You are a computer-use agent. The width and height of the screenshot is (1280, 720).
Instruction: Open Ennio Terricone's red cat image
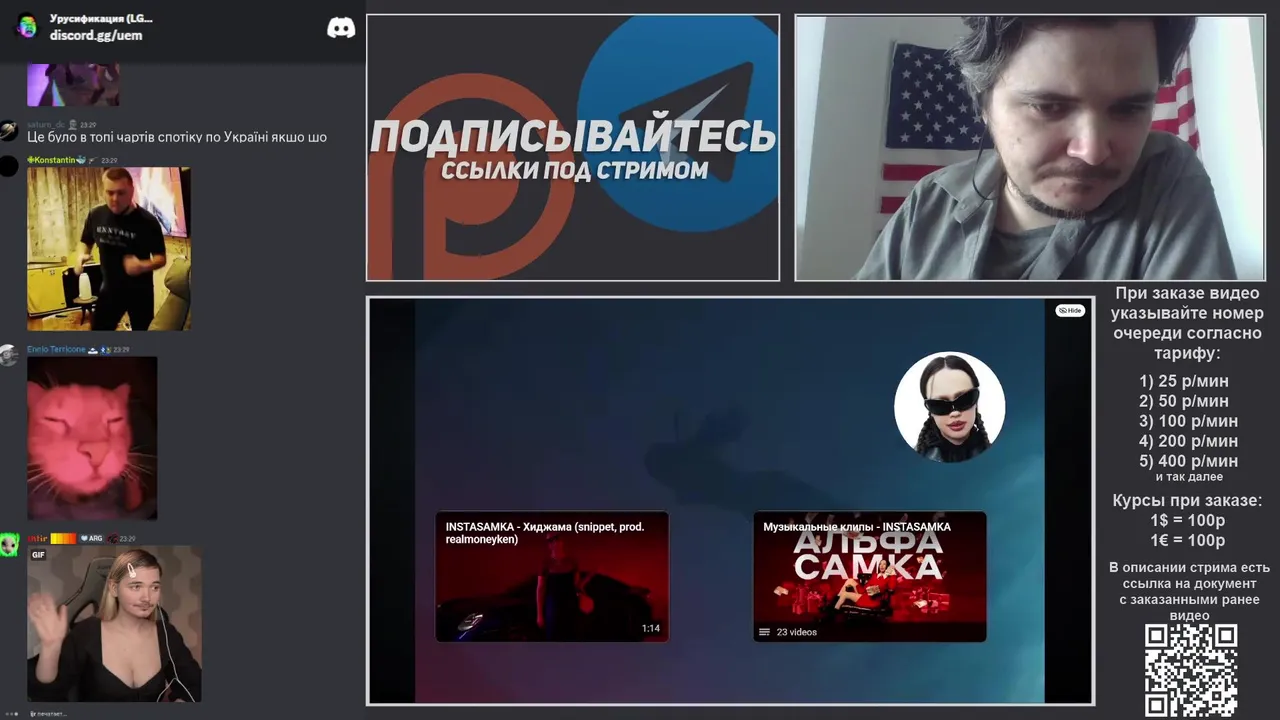click(x=92, y=438)
